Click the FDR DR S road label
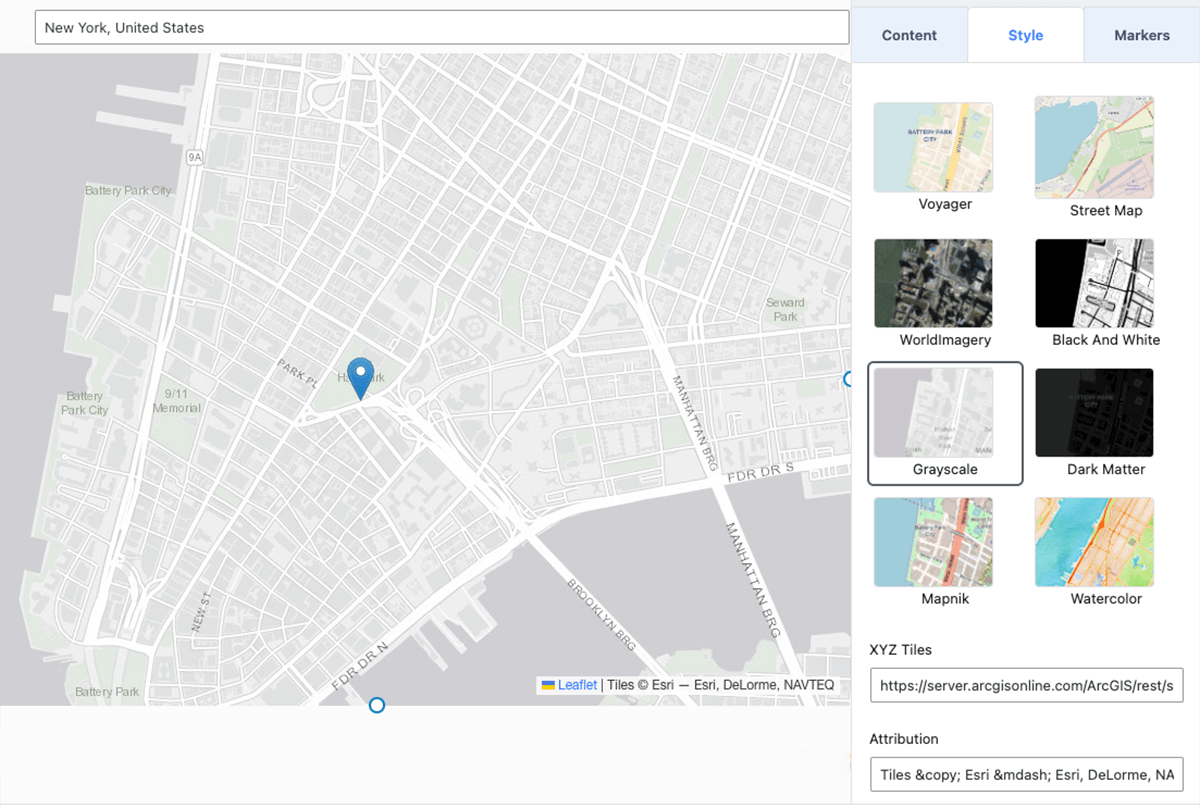The width and height of the screenshot is (1200, 808). point(759,472)
